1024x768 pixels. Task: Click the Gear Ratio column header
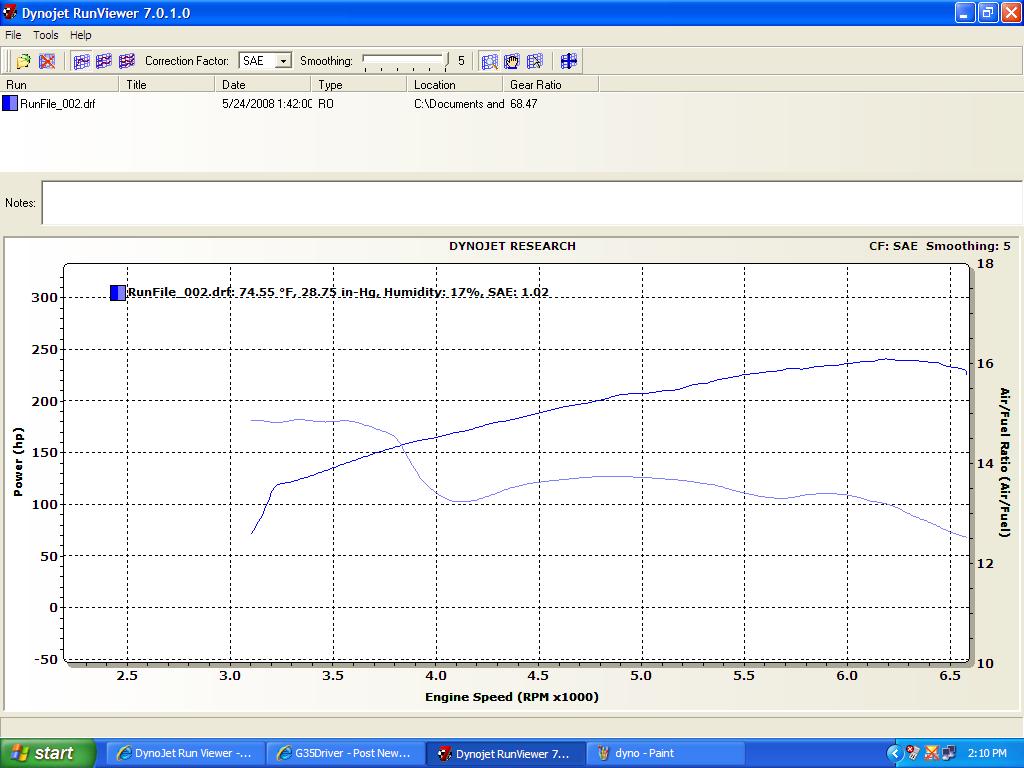[x=551, y=84]
